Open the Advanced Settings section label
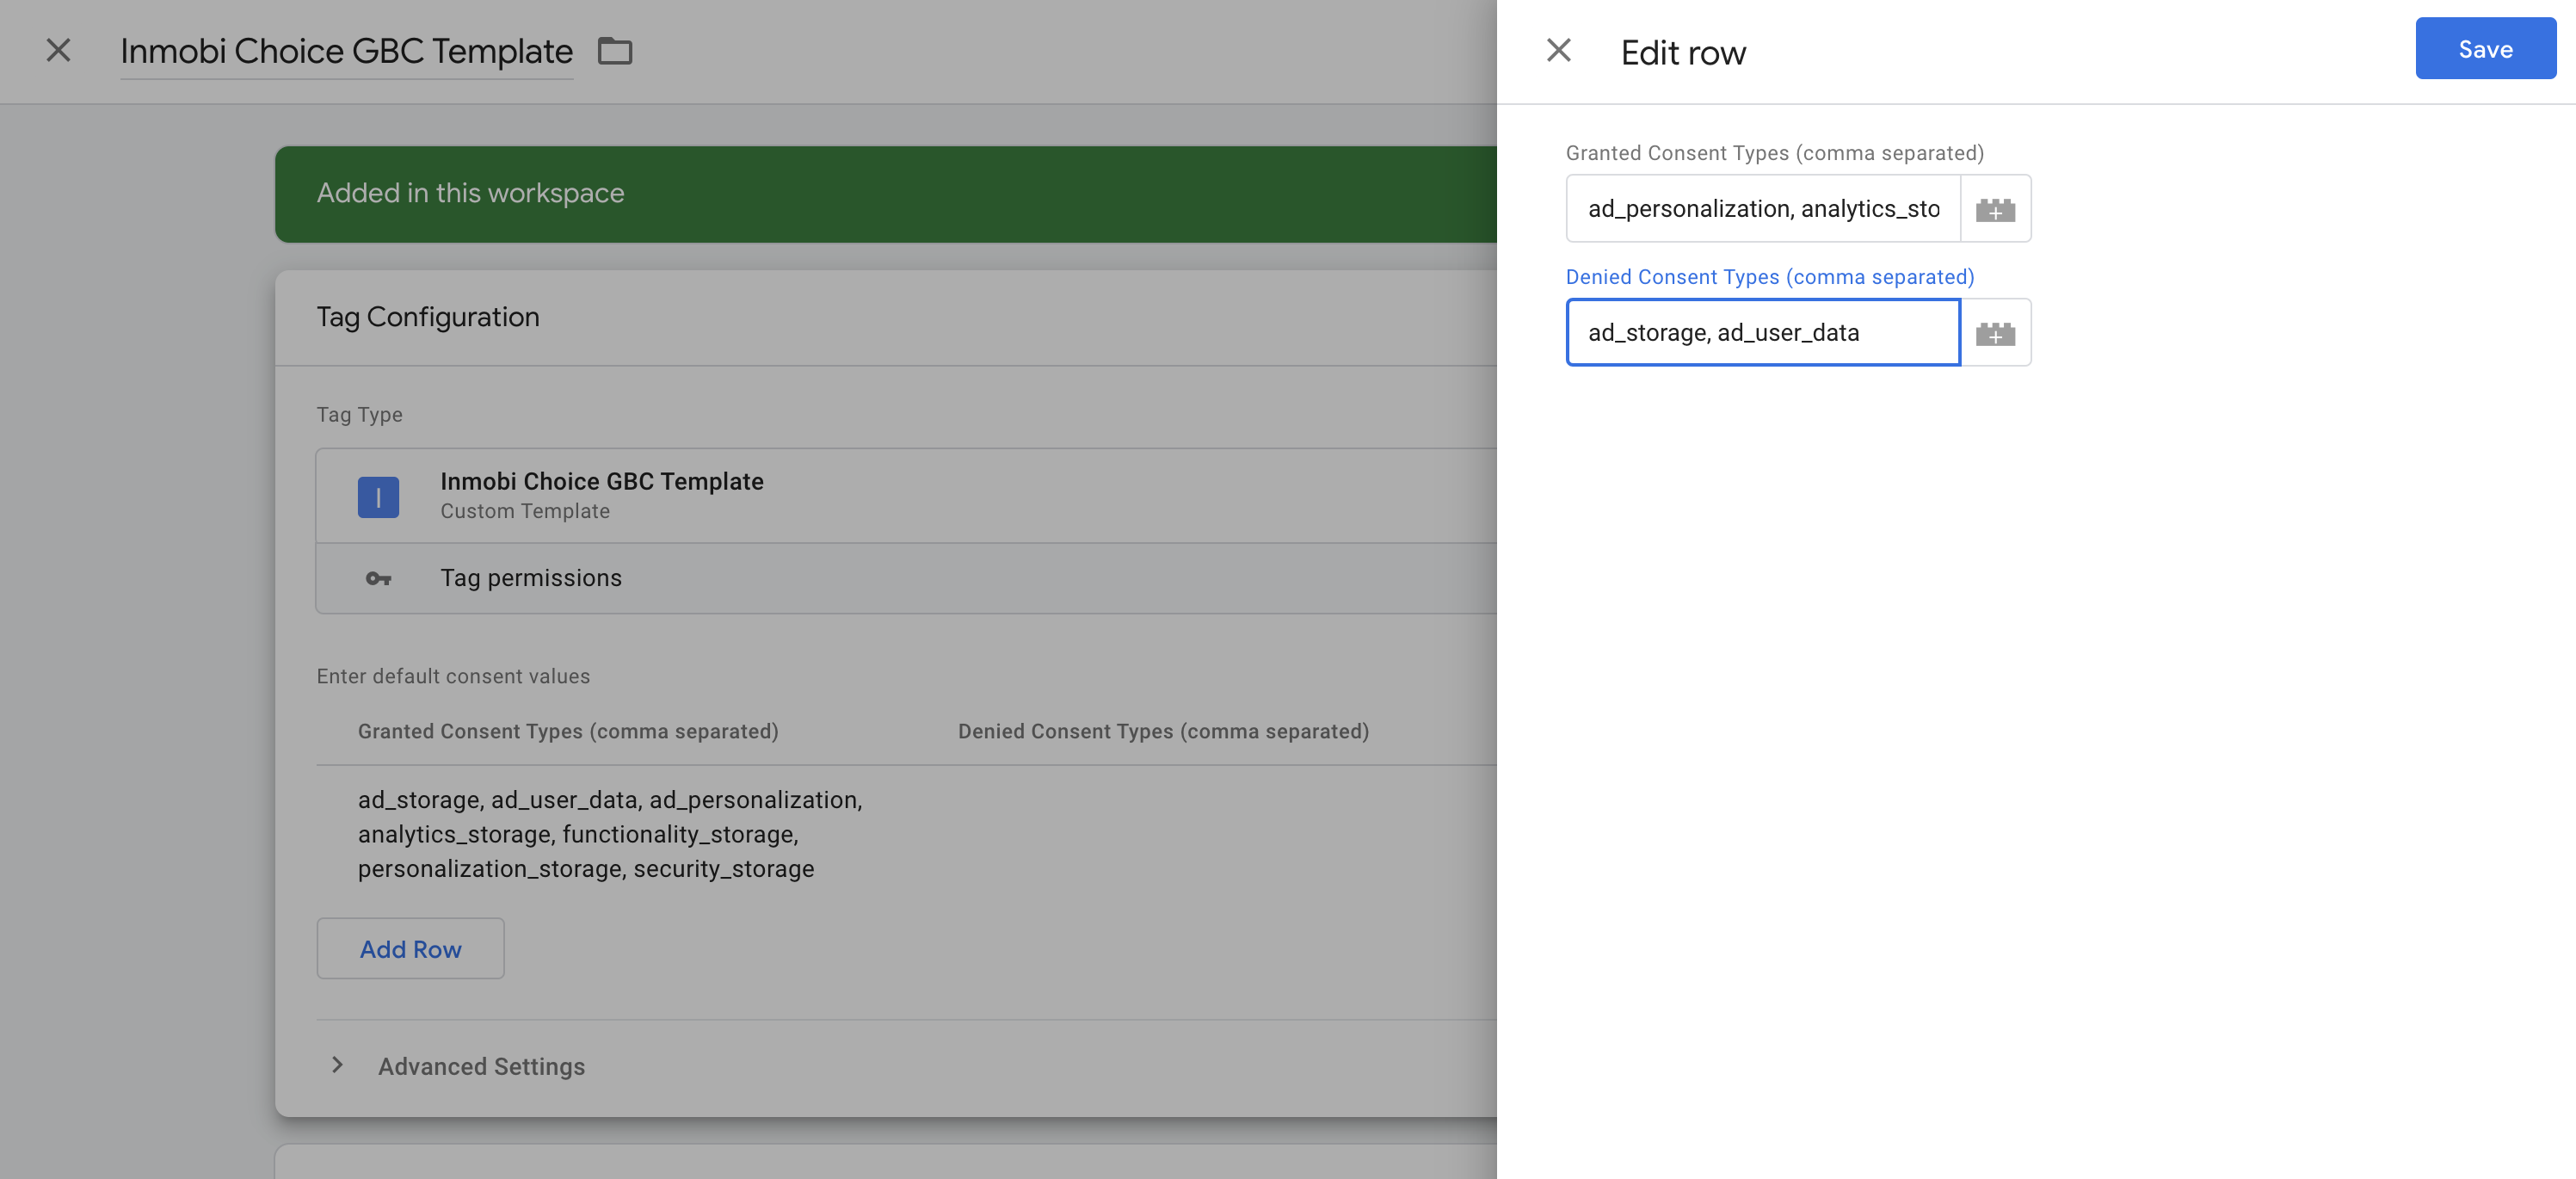The width and height of the screenshot is (2576, 1179). click(481, 1066)
